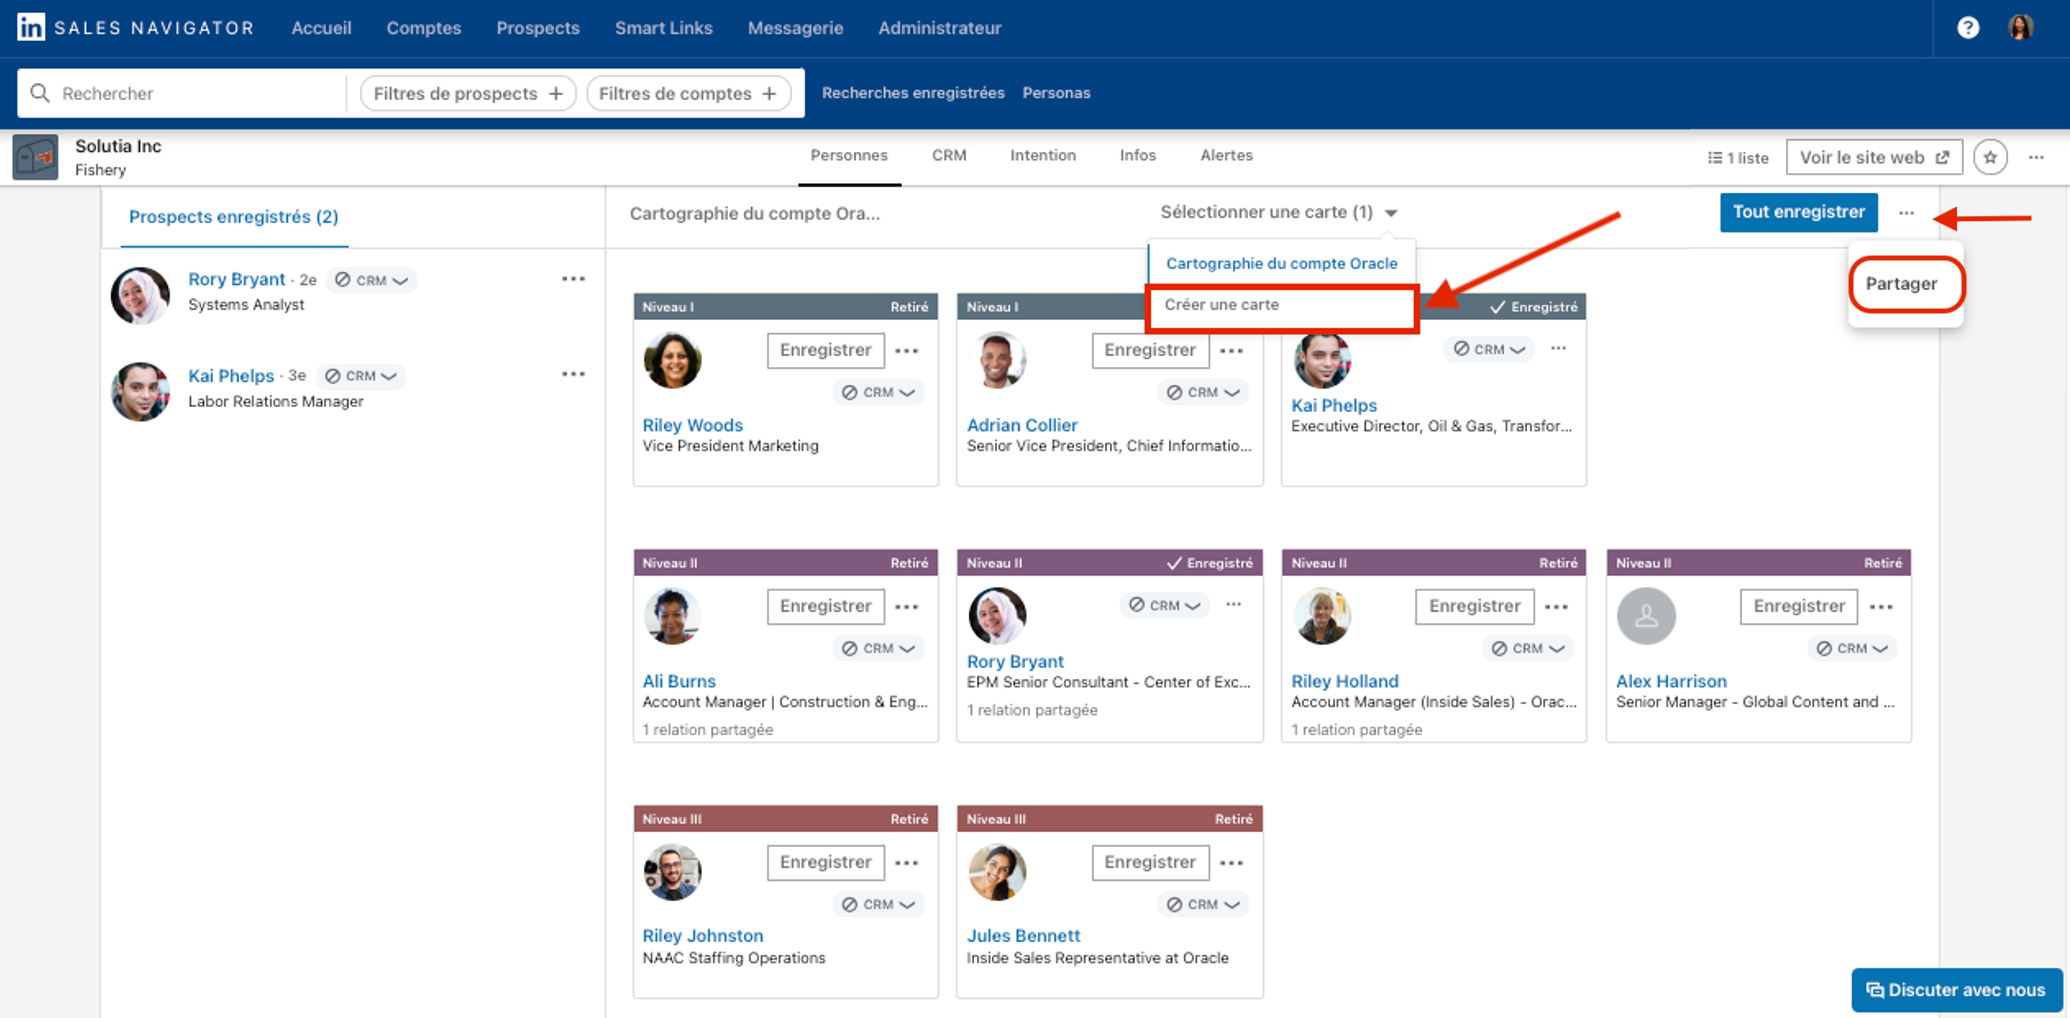Open the help question mark icon

(x=1968, y=28)
